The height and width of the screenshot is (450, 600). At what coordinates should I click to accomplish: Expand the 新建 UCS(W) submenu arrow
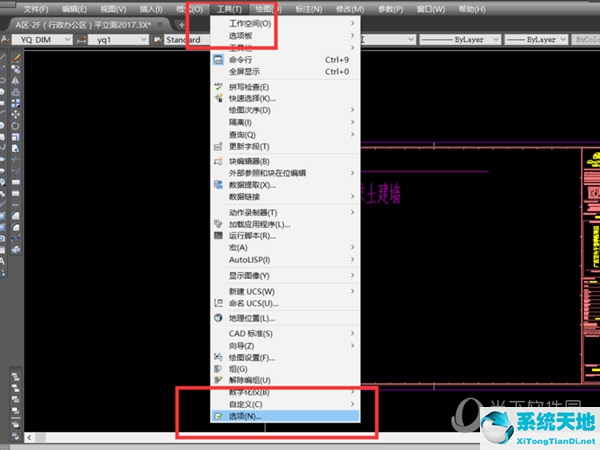pos(352,291)
